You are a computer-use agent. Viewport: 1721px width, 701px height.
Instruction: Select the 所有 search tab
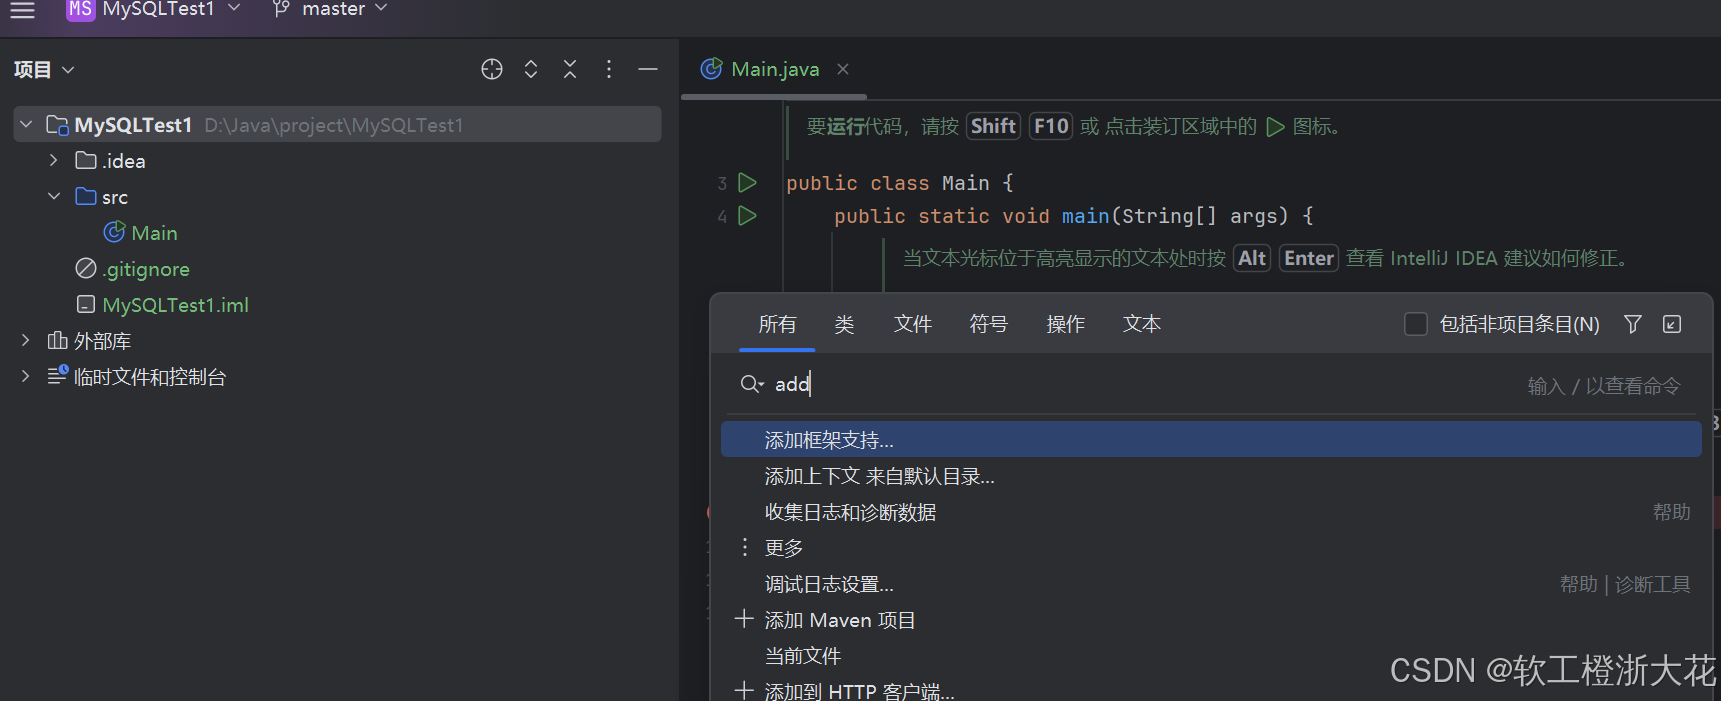[x=777, y=324]
